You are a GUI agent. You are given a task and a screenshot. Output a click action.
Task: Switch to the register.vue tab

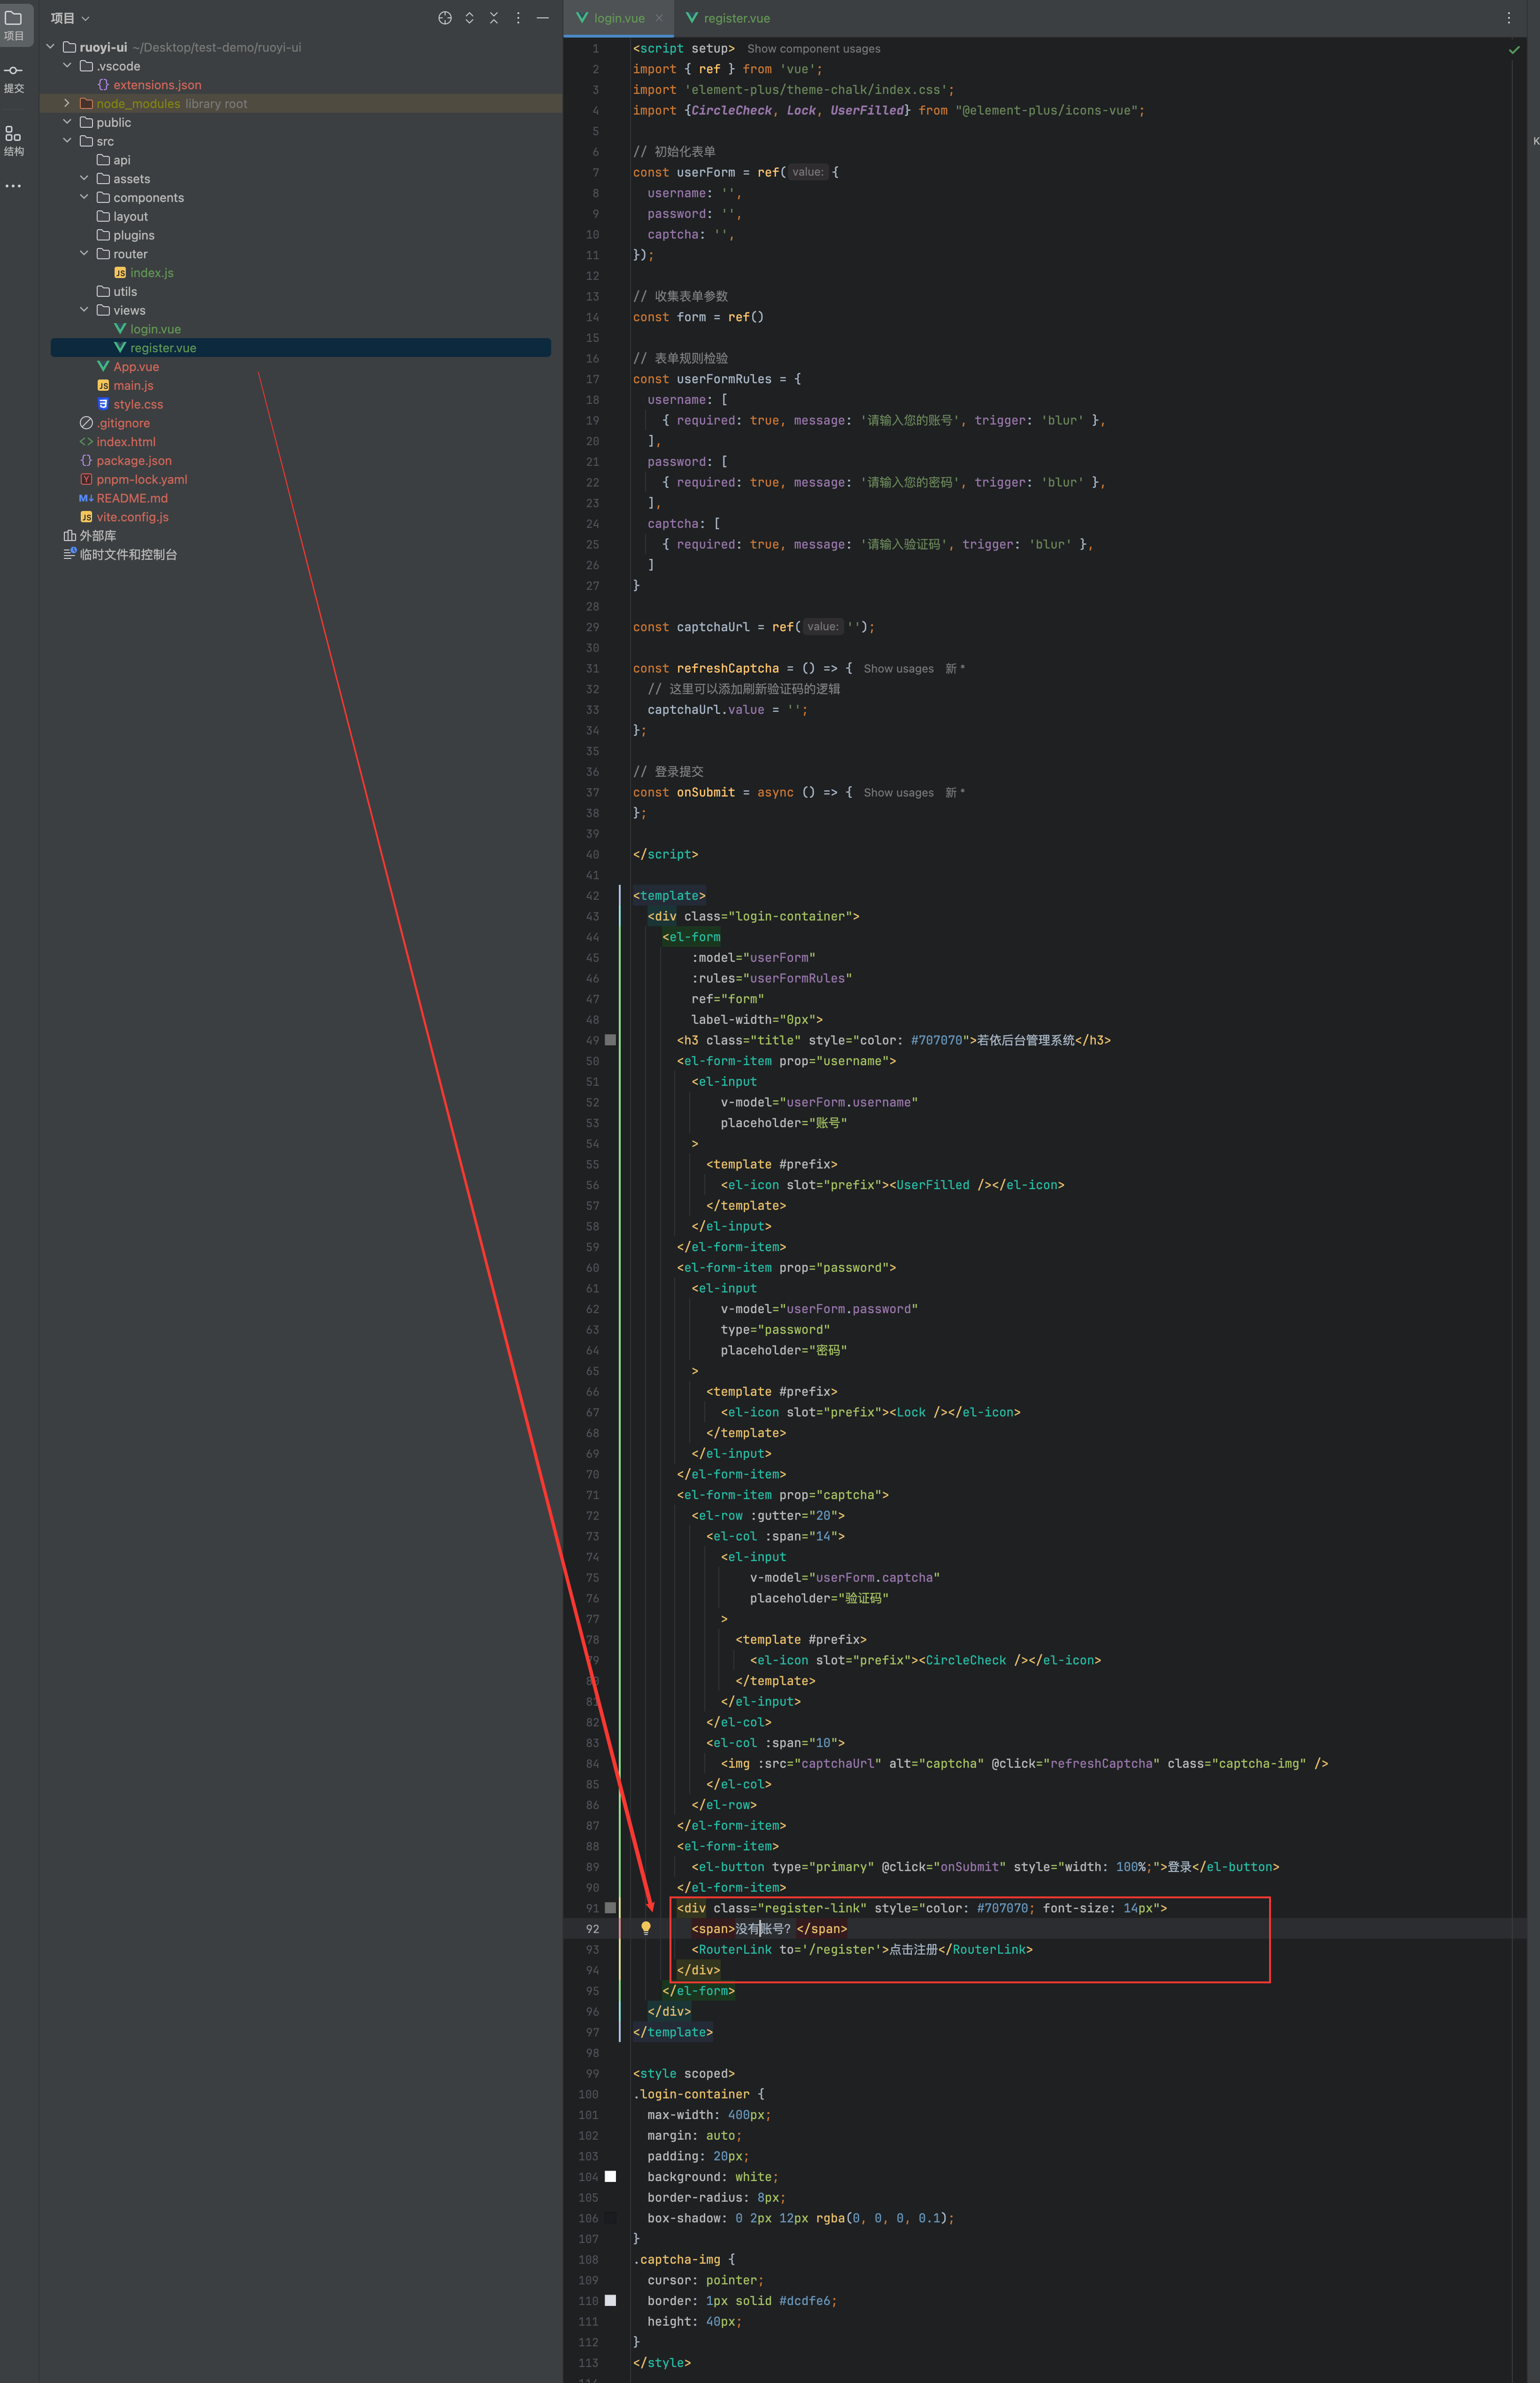point(728,18)
